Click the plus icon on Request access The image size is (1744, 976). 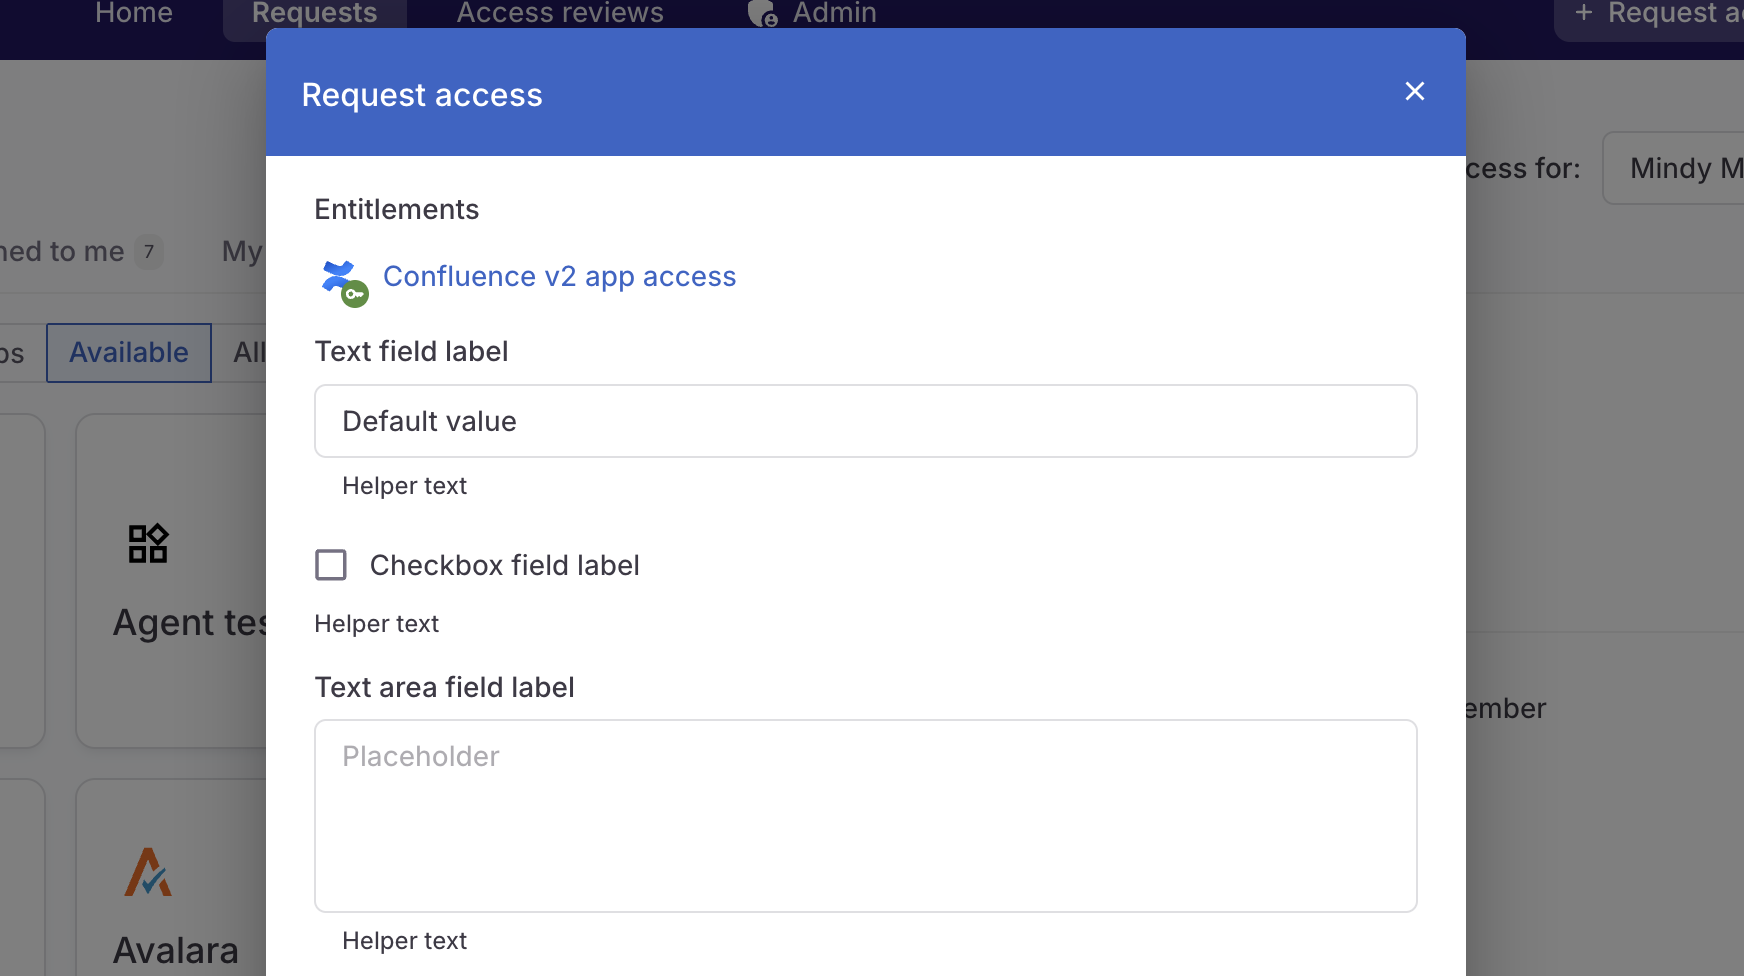pos(1582,13)
